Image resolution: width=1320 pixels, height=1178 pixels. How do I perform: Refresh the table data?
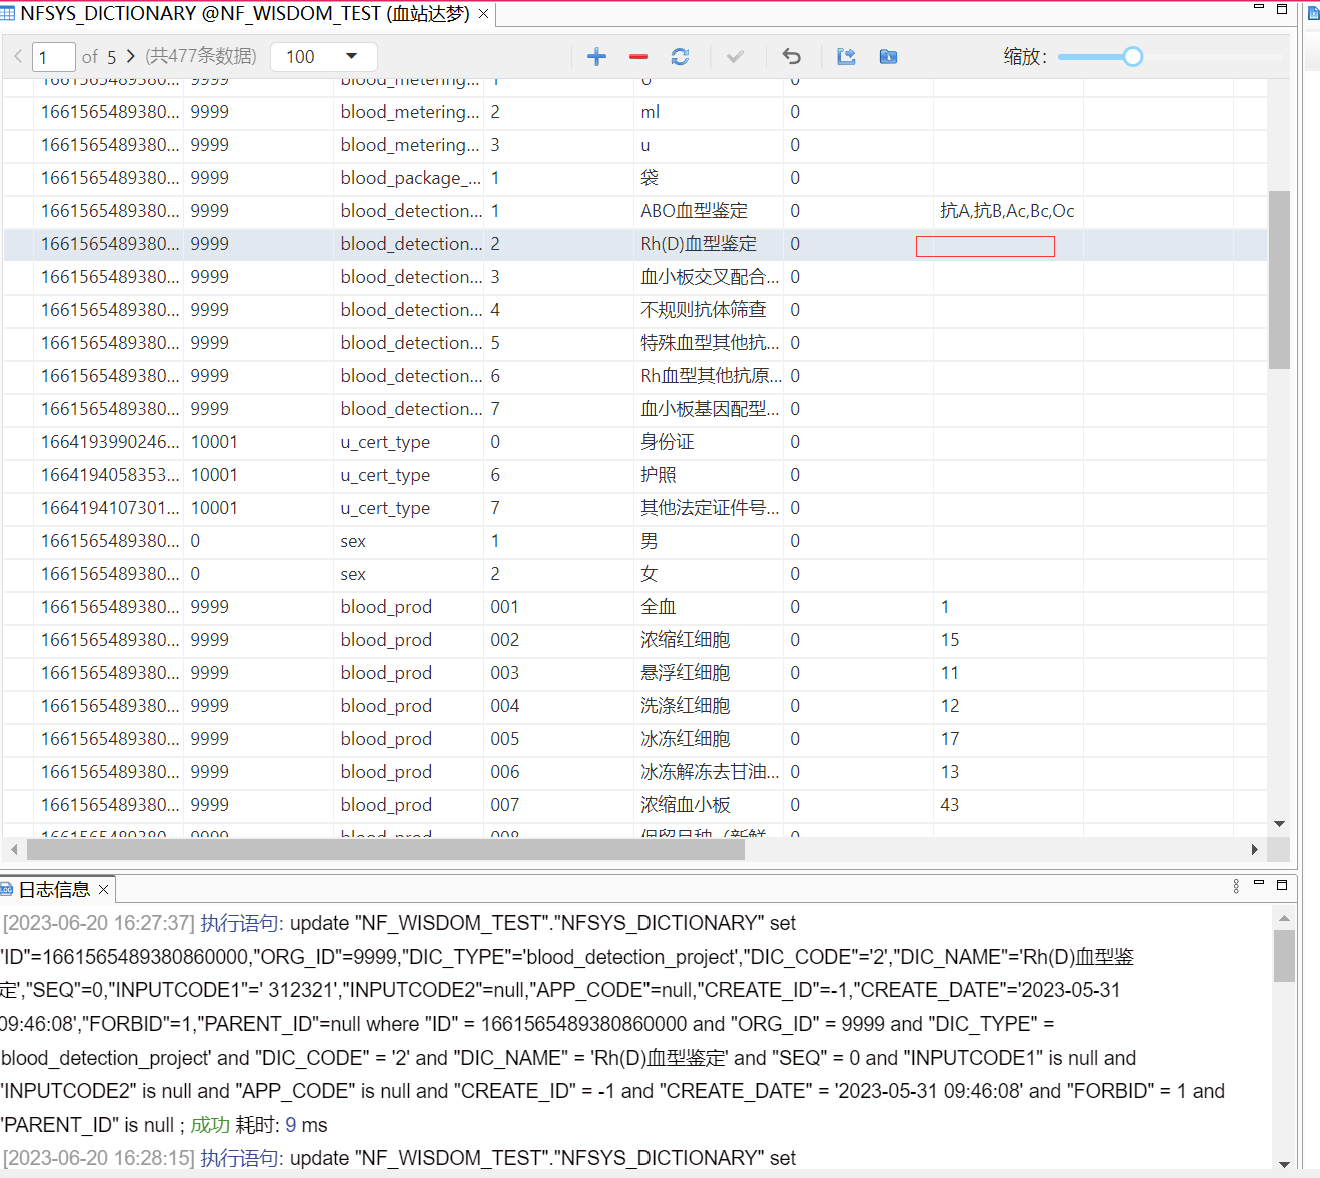pyautogui.click(x=680, y=57)
